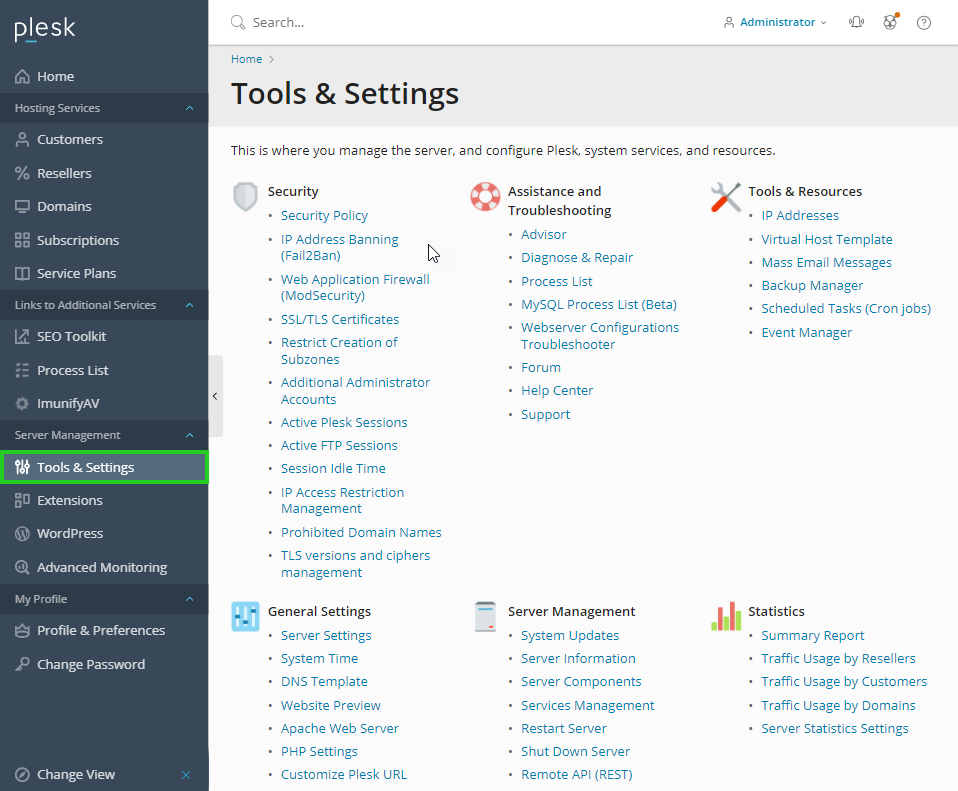Click the Tools & Resources wrench icon

(725, 196)
